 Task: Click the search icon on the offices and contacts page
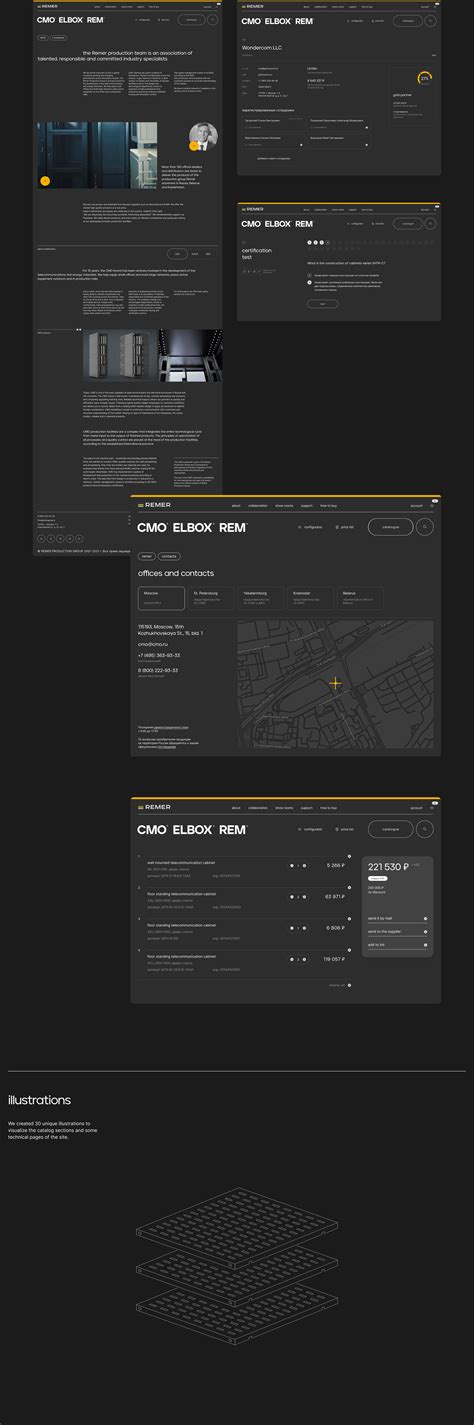tap(425, 526)
